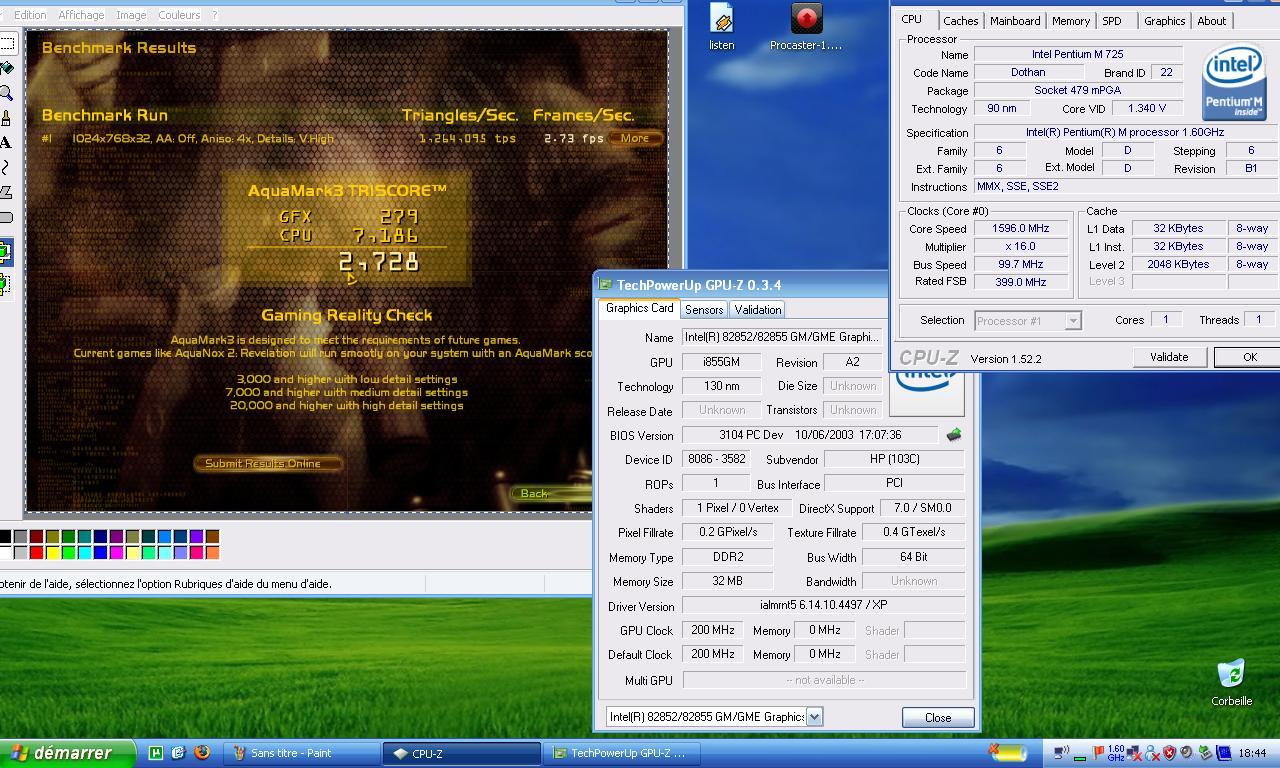Click the Close button in GPU-Z
1280x768 pixels.
(x=938, y=718)
